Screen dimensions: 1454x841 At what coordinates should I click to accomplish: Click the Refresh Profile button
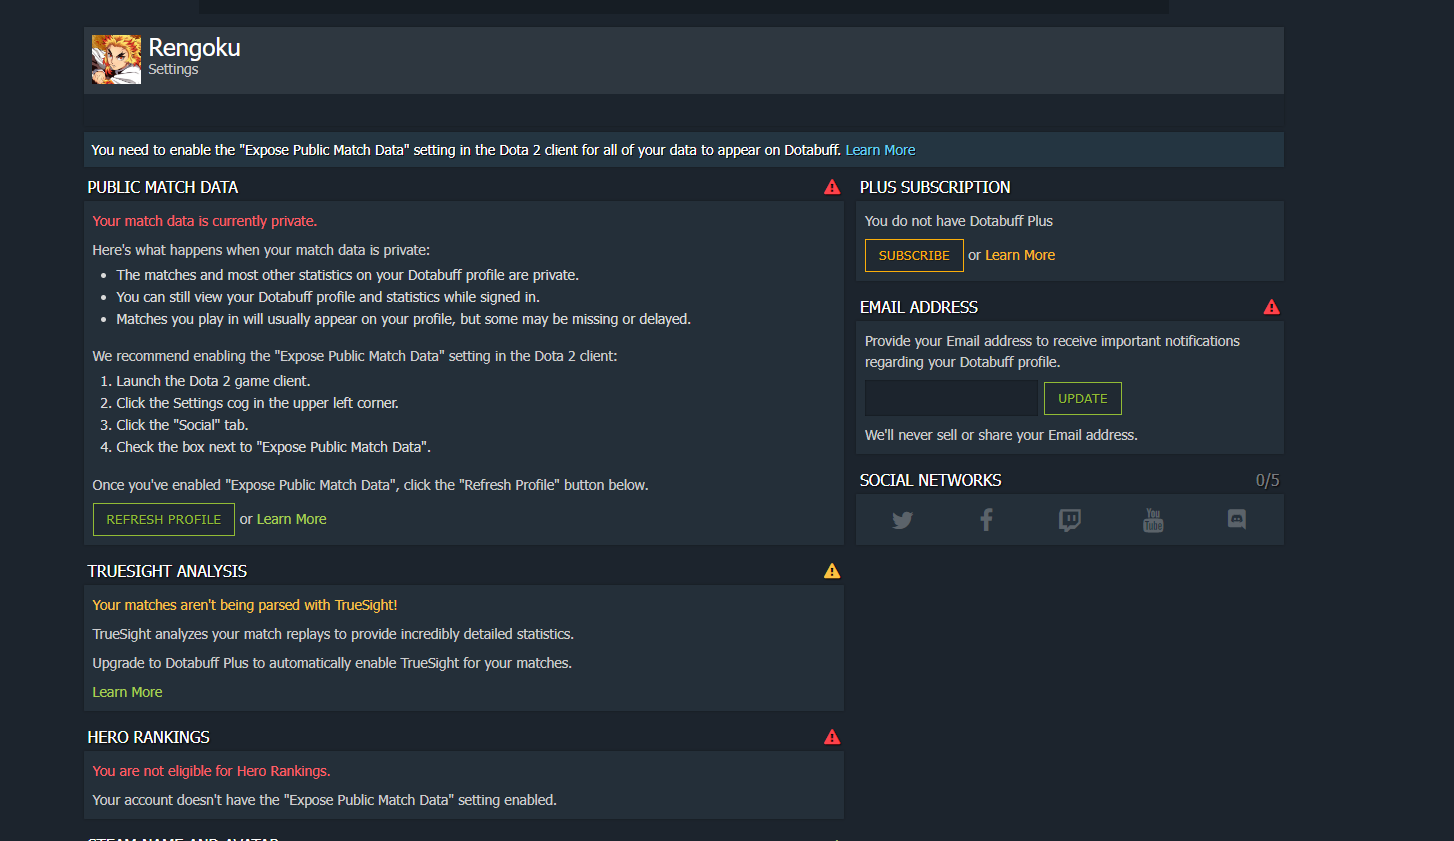pos(163,519)
